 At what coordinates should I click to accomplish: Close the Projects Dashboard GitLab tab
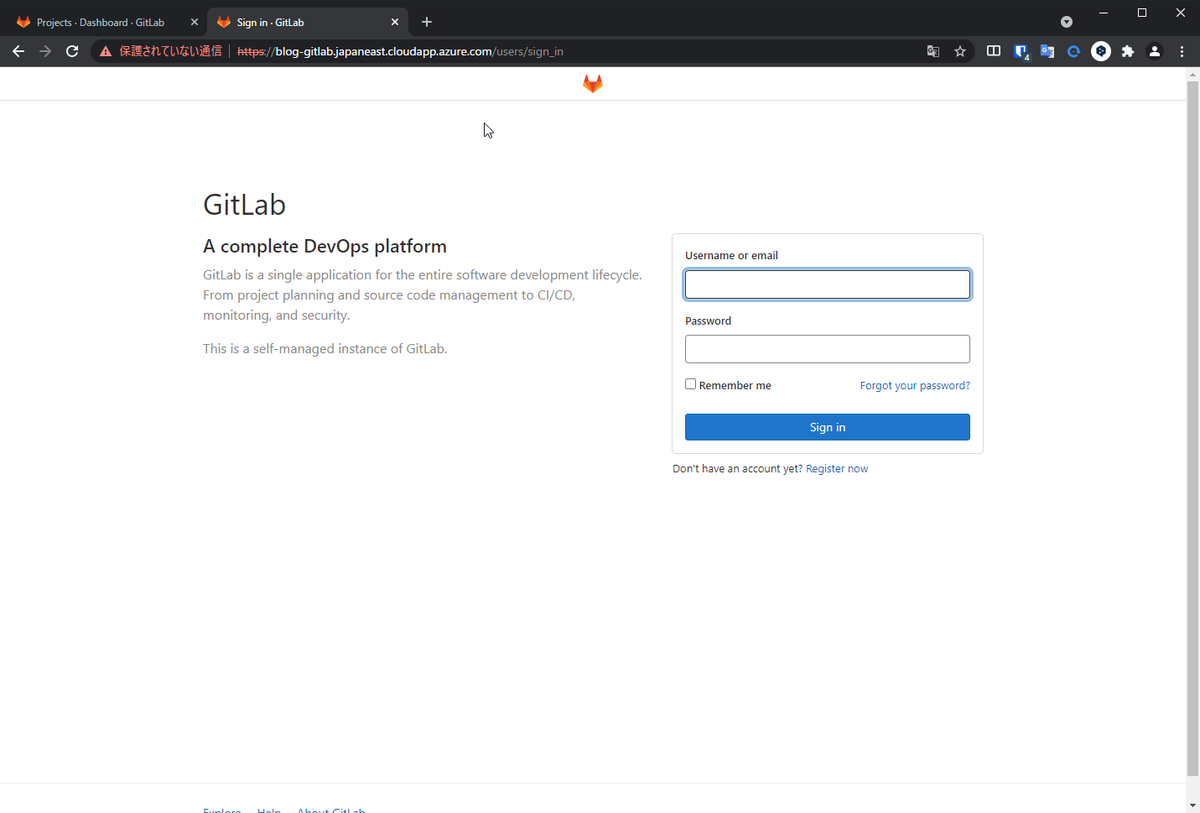coord(194,22)
